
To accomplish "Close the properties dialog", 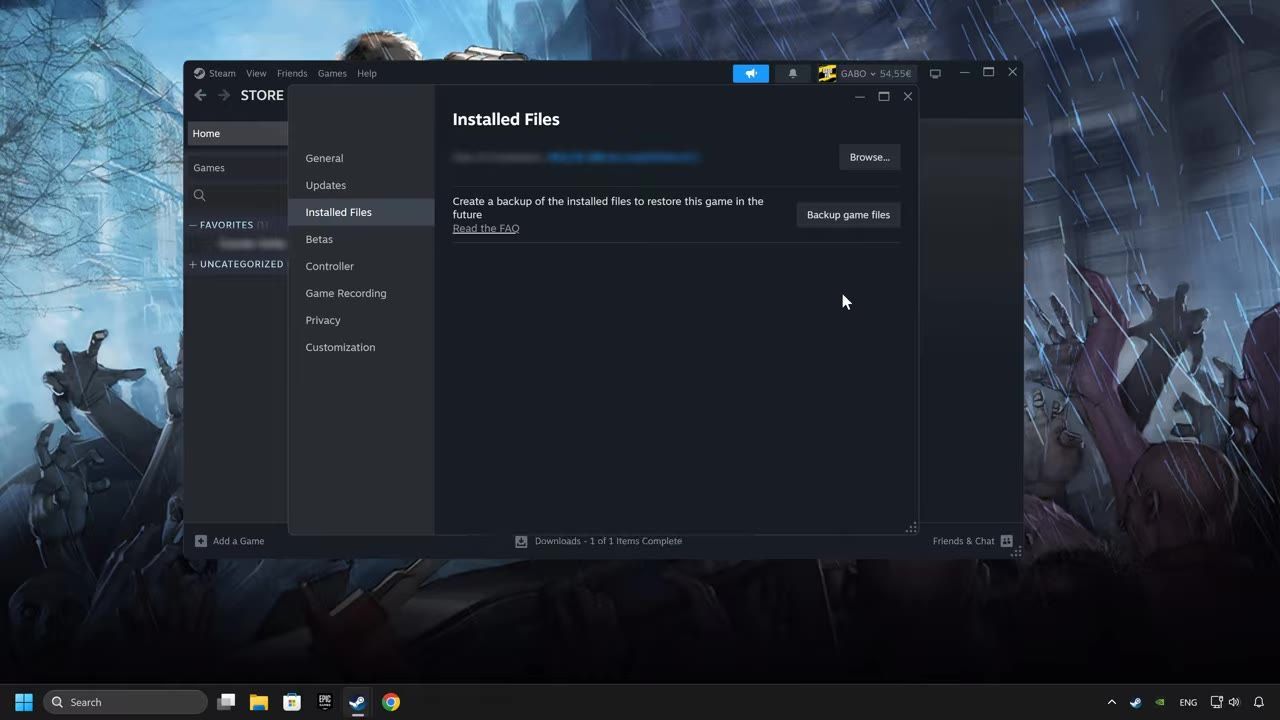I will [908, 96].
